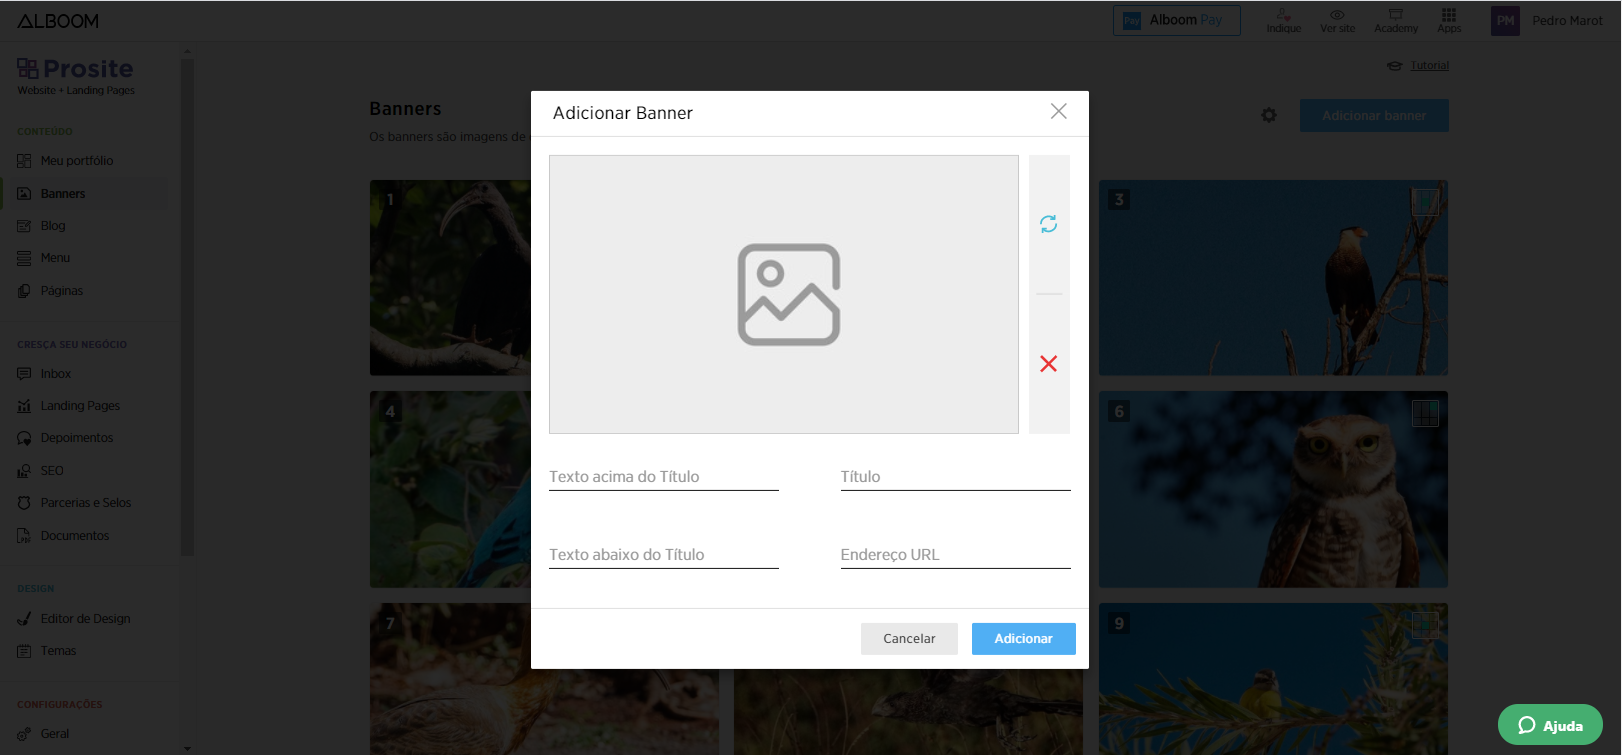This screenshot has width=1622, height=755.
Task: Click the Alboom Pay button
Action: click(1176, 20)
